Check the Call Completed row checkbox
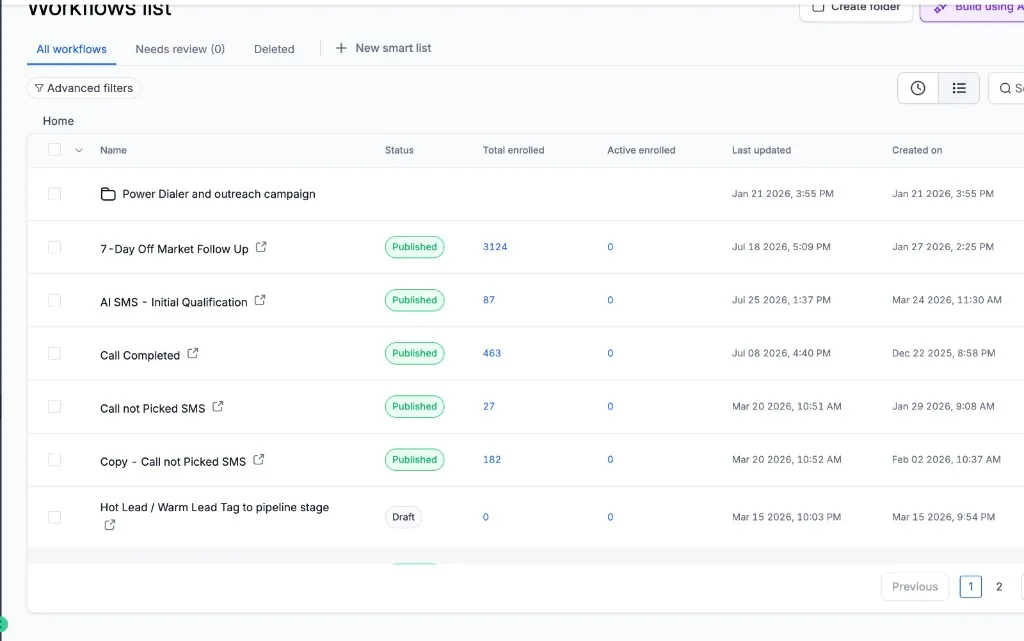The image size is (1024, 641). point(55,354)
